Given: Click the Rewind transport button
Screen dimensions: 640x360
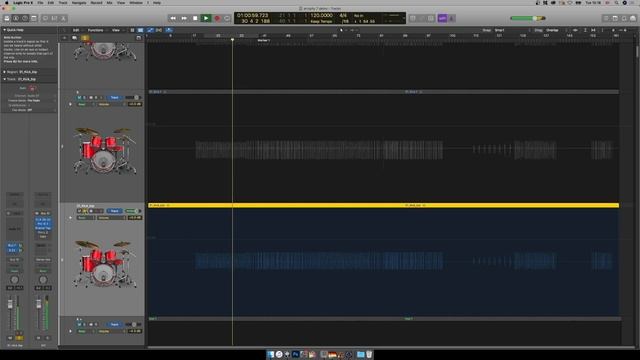Looking at the screenshot, I should 173,18.
